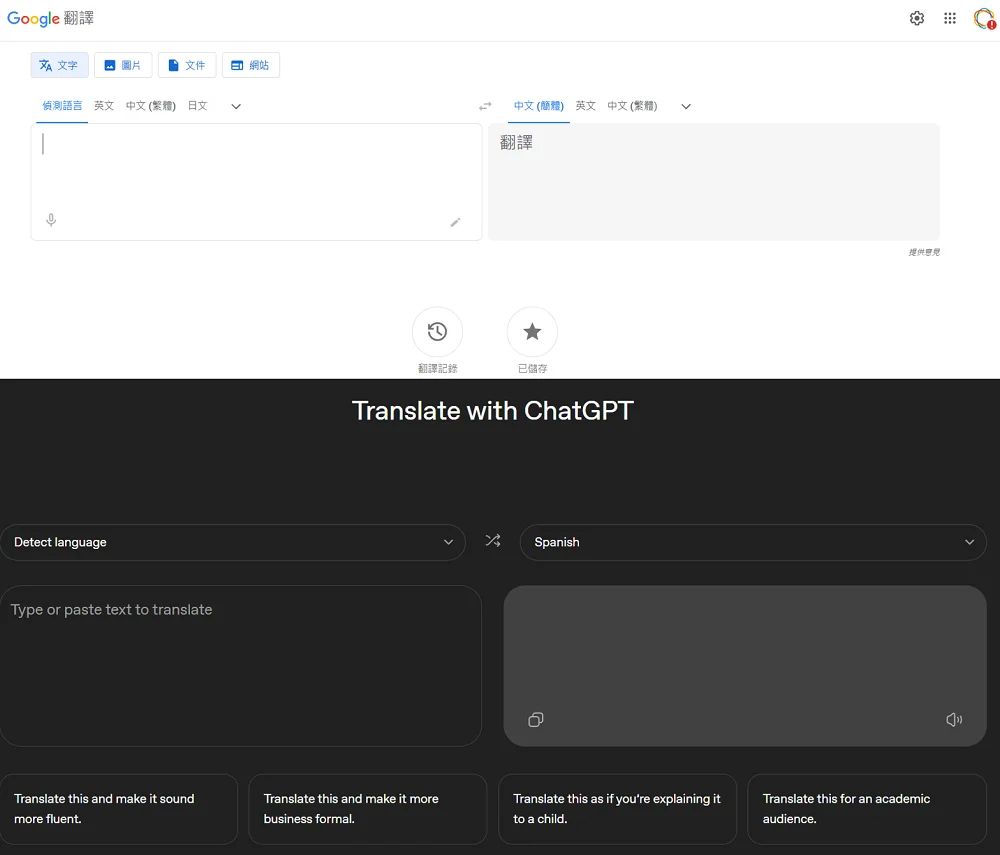Swap source and target languages in Google Translate
This screenshot has width=1000, height=855.
(x=485, y=105)
